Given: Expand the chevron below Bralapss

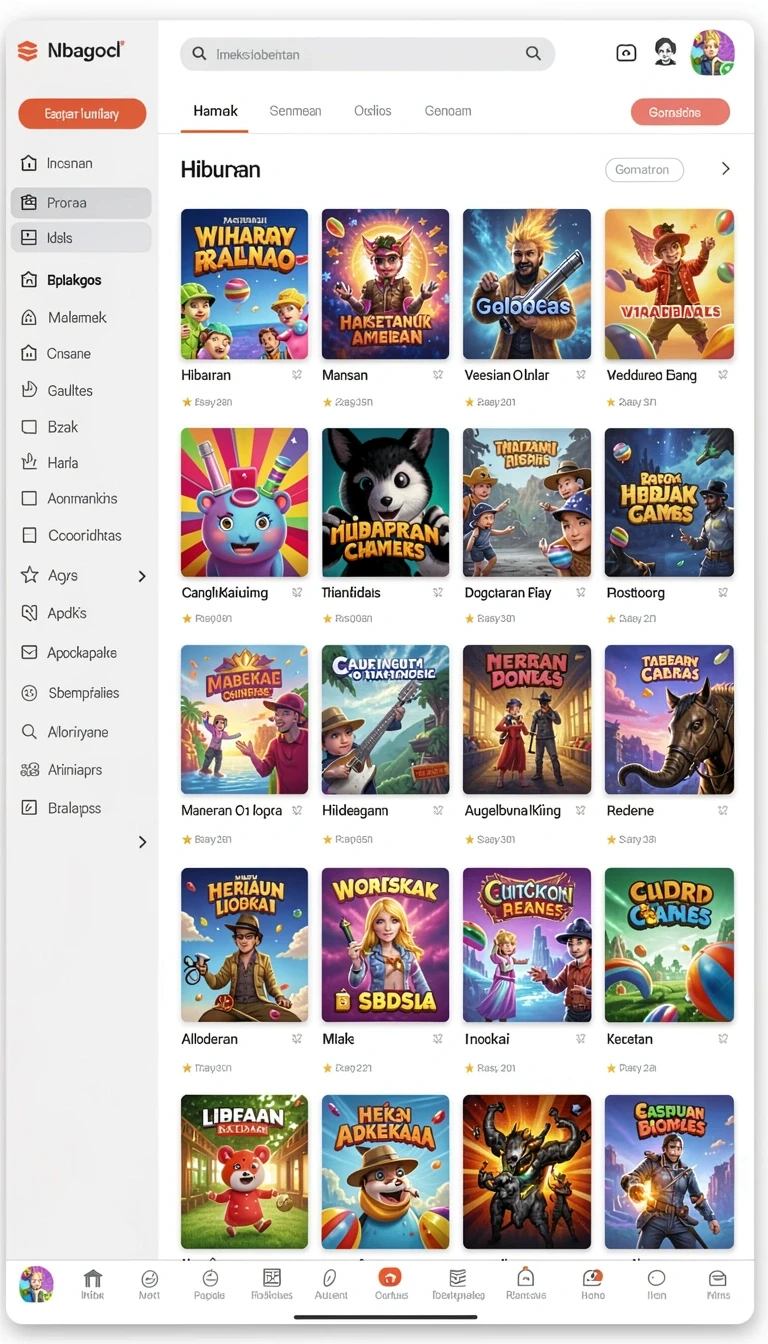Looking at the screenshot, I should [x=142, y=842].
